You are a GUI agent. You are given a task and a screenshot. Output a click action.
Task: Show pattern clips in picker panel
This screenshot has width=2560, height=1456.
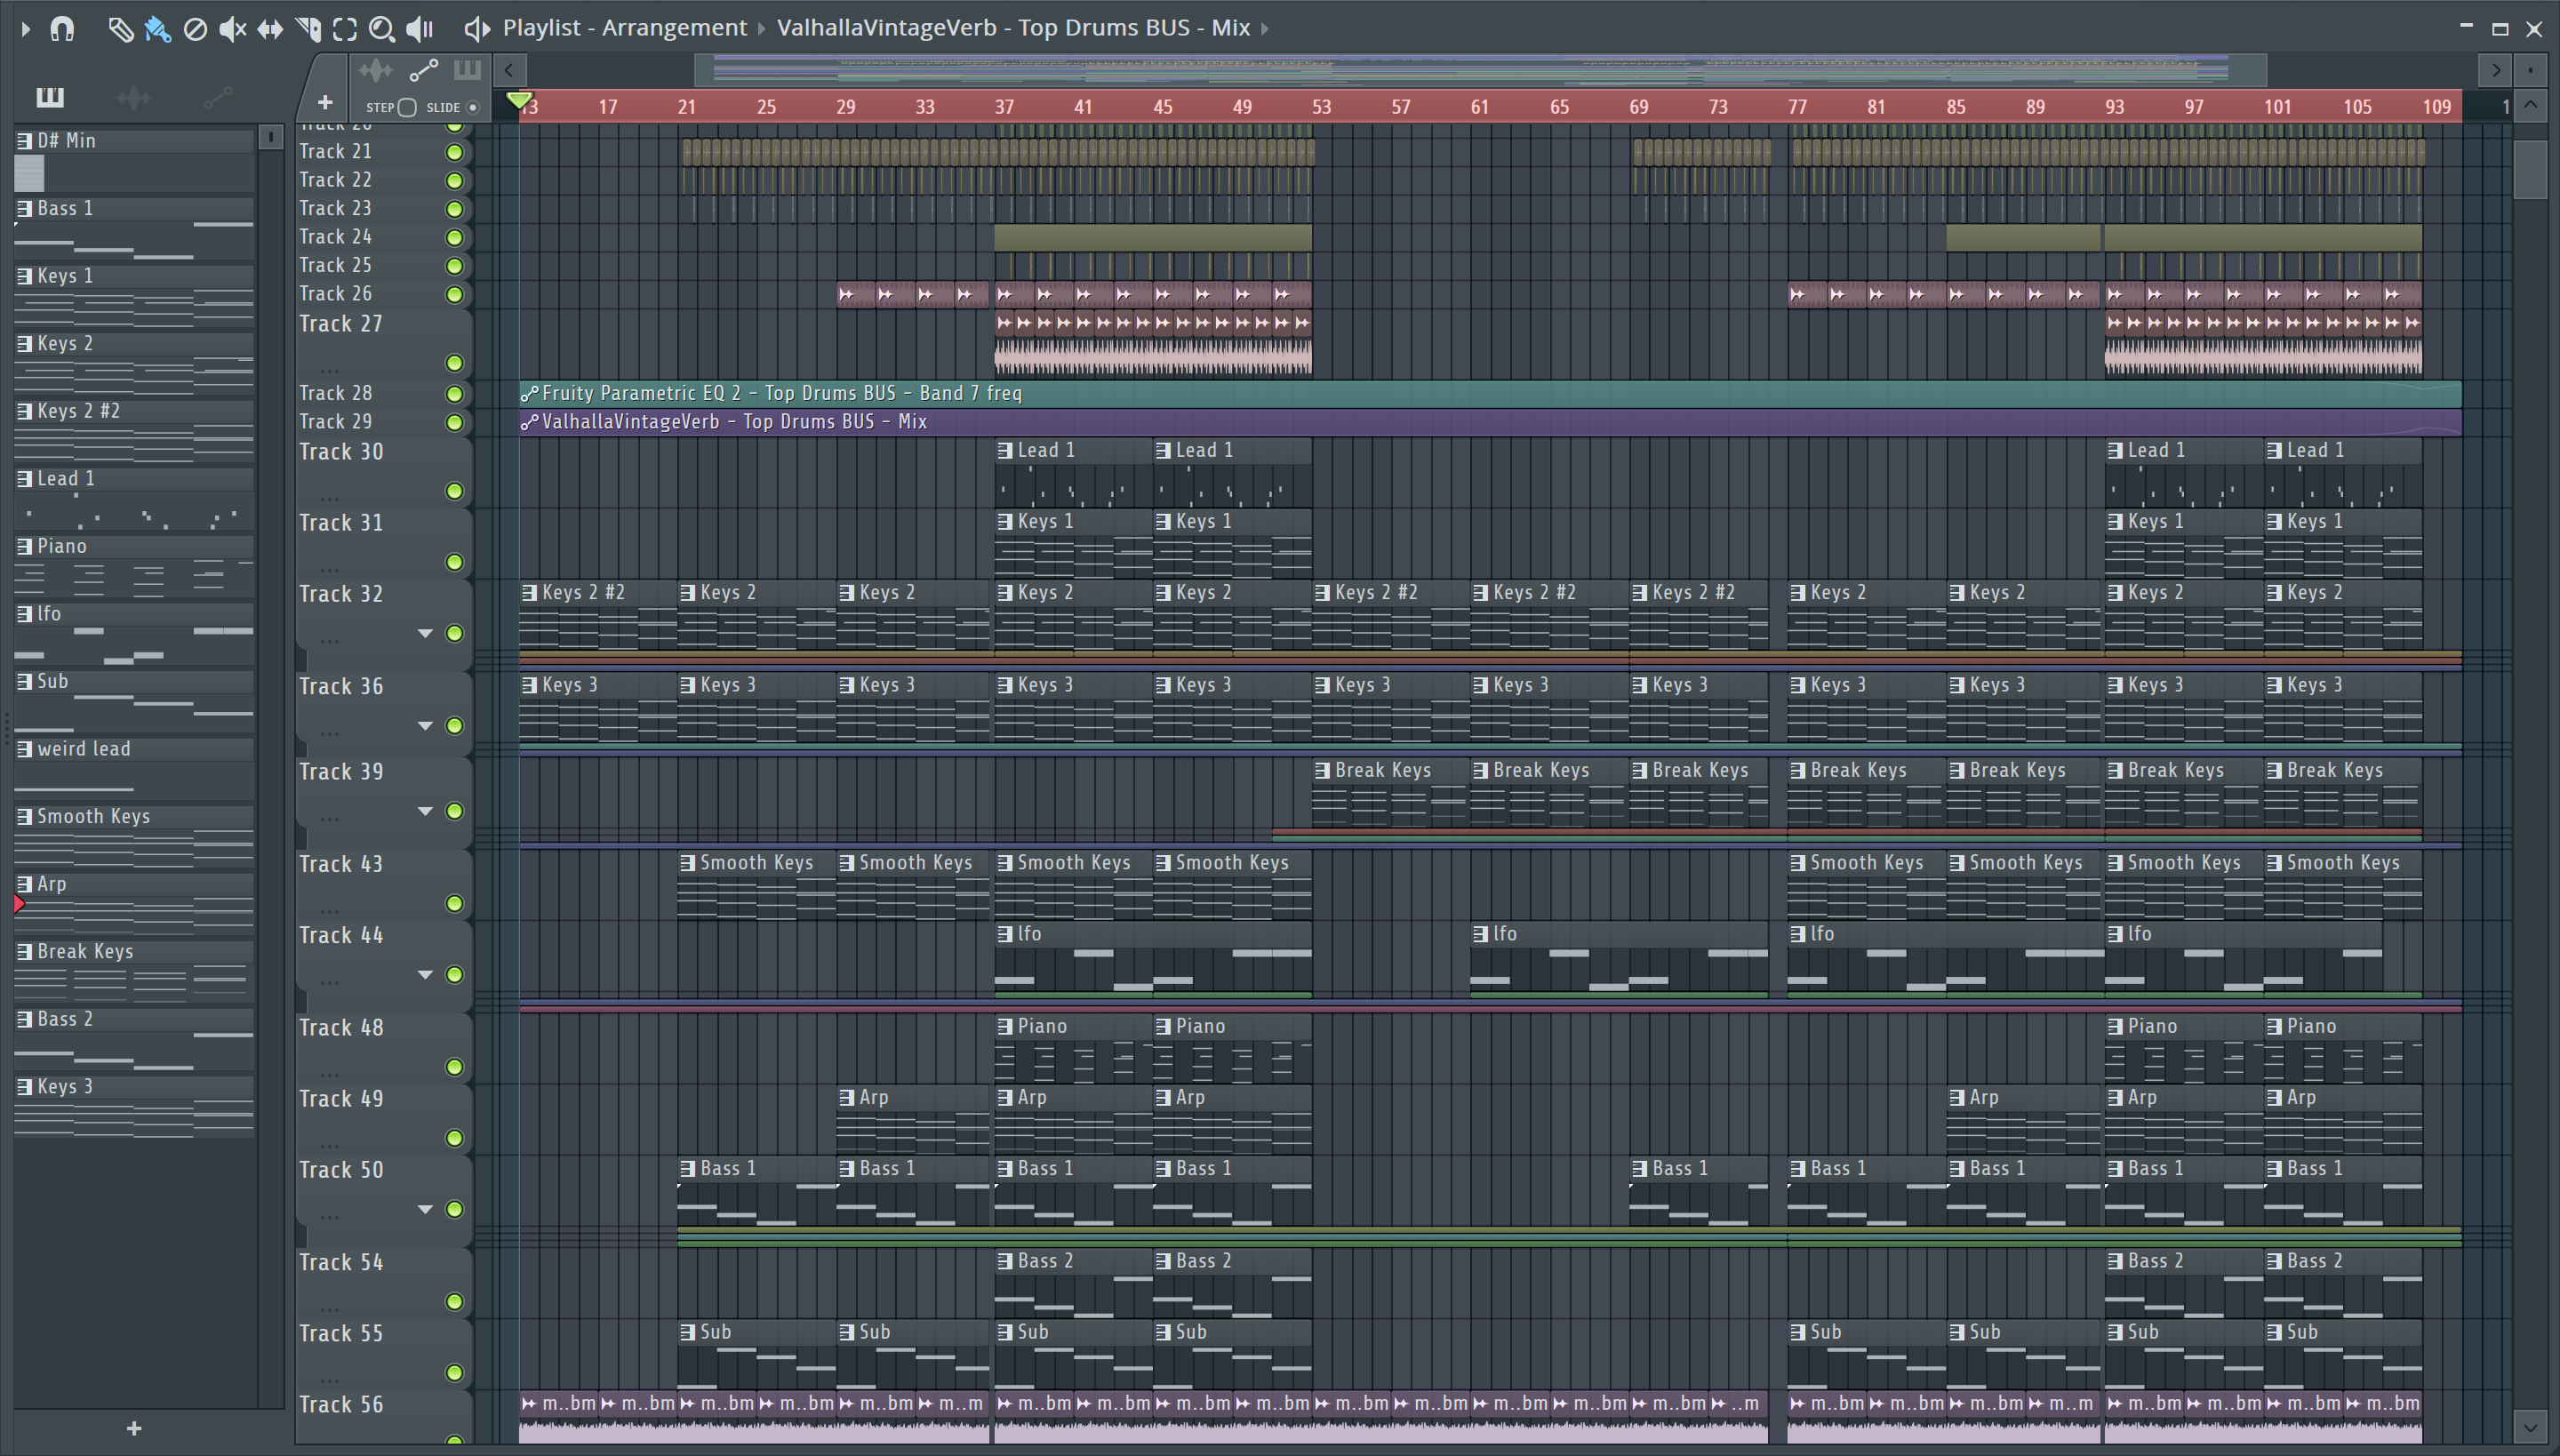(x=50, y=97)
